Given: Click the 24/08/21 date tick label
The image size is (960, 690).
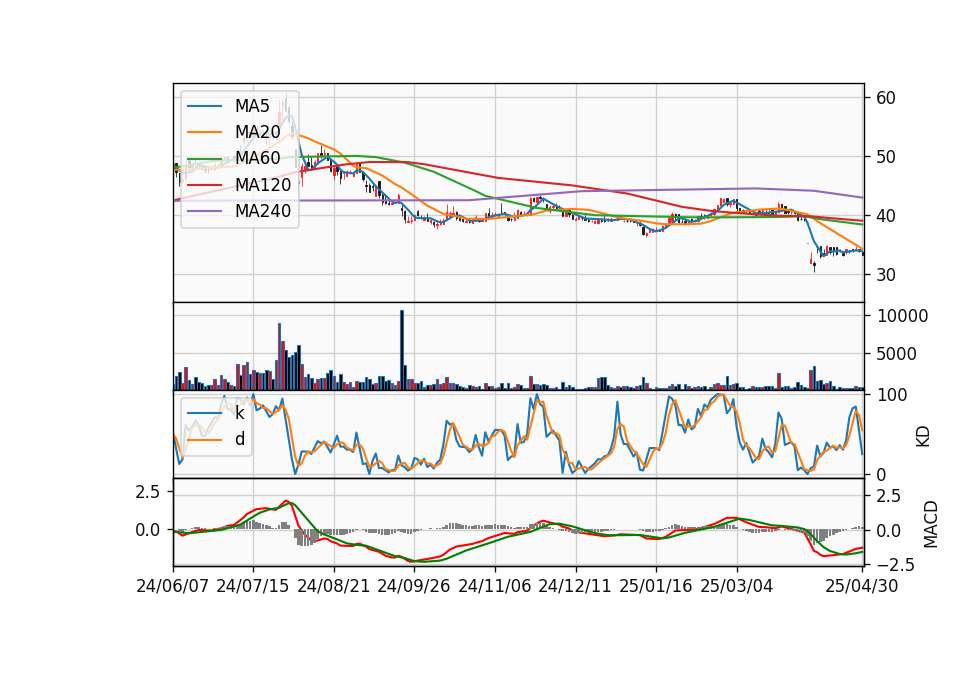Looking at the screenshot, I should [334, 586].
